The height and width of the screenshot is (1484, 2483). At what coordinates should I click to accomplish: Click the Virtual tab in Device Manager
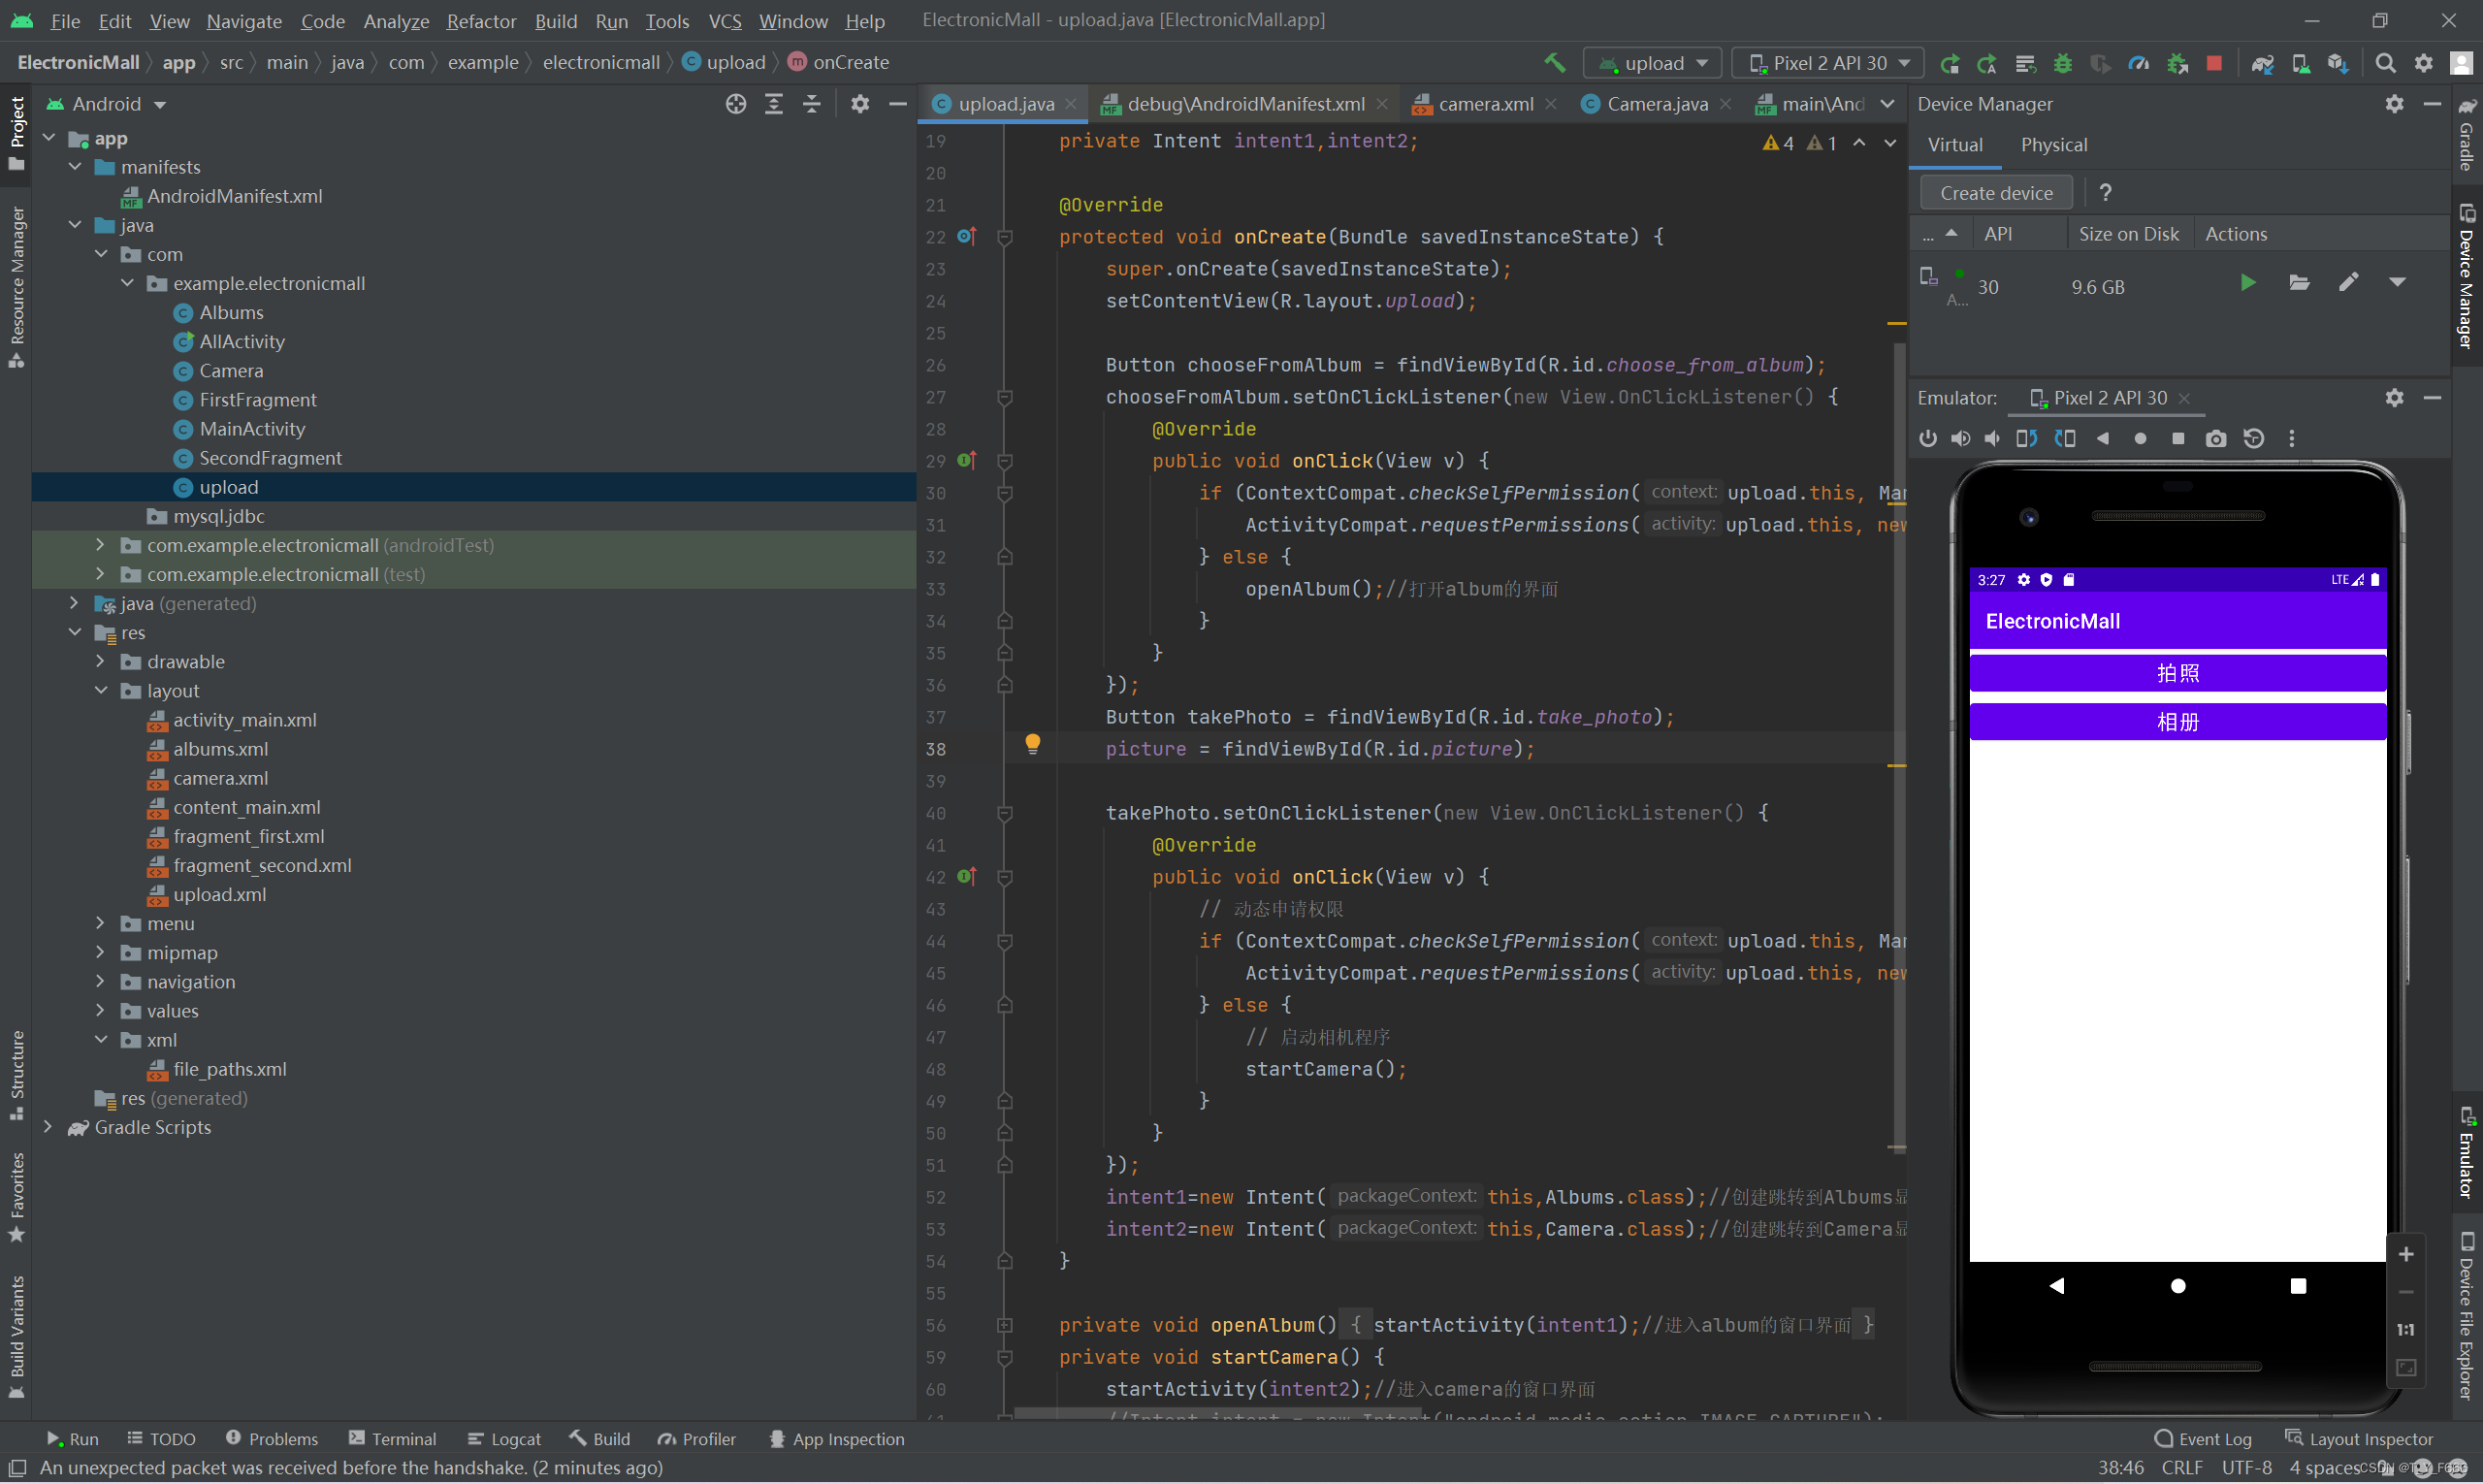[1955, 144]
